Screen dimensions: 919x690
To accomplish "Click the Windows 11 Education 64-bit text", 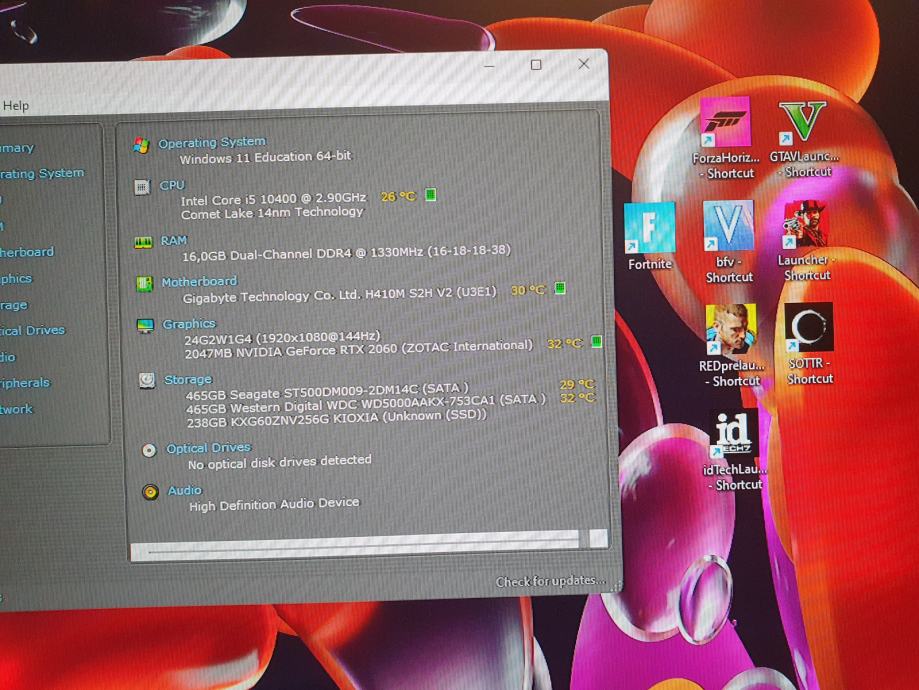I will (x=266, y=158).
